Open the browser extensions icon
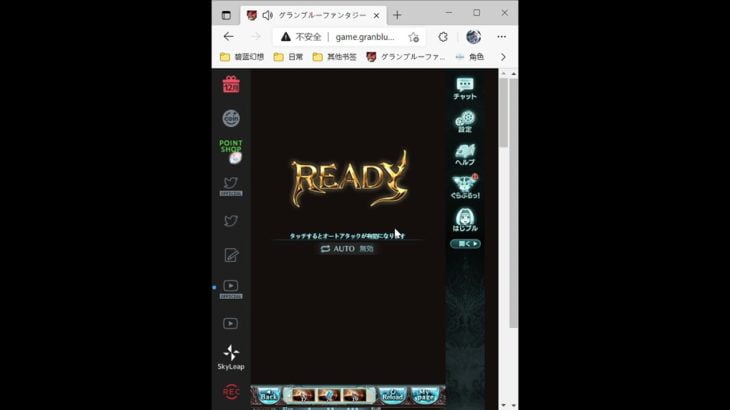The height and width of the screenshot is (410, 730). (443, 37)
